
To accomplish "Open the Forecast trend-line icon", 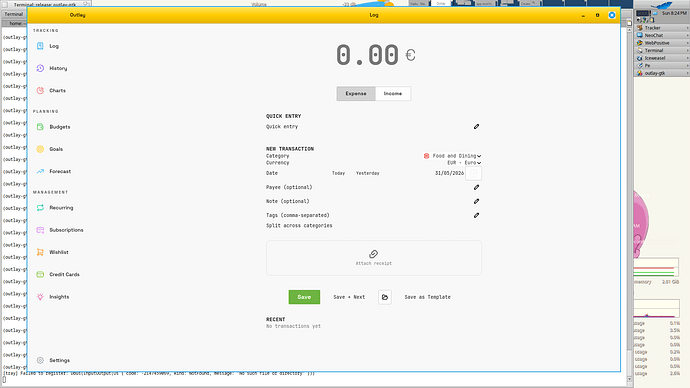I will (40, 171).
